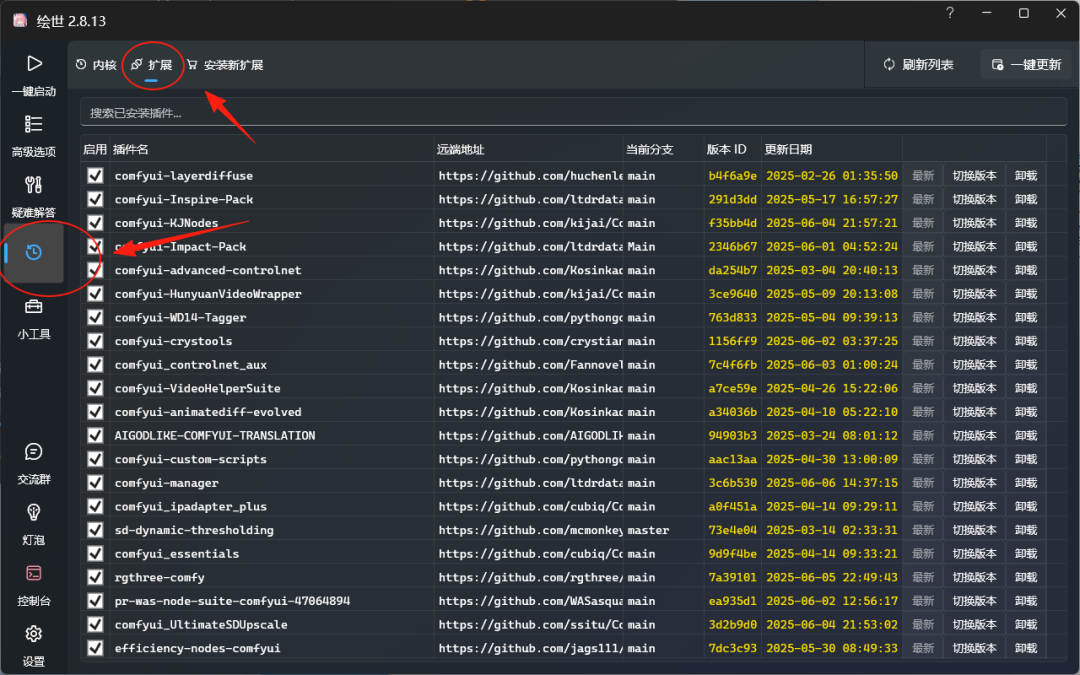Open 设置 gear icon
The height and width of the screenshot is (675, 1080).
[34, 634]
